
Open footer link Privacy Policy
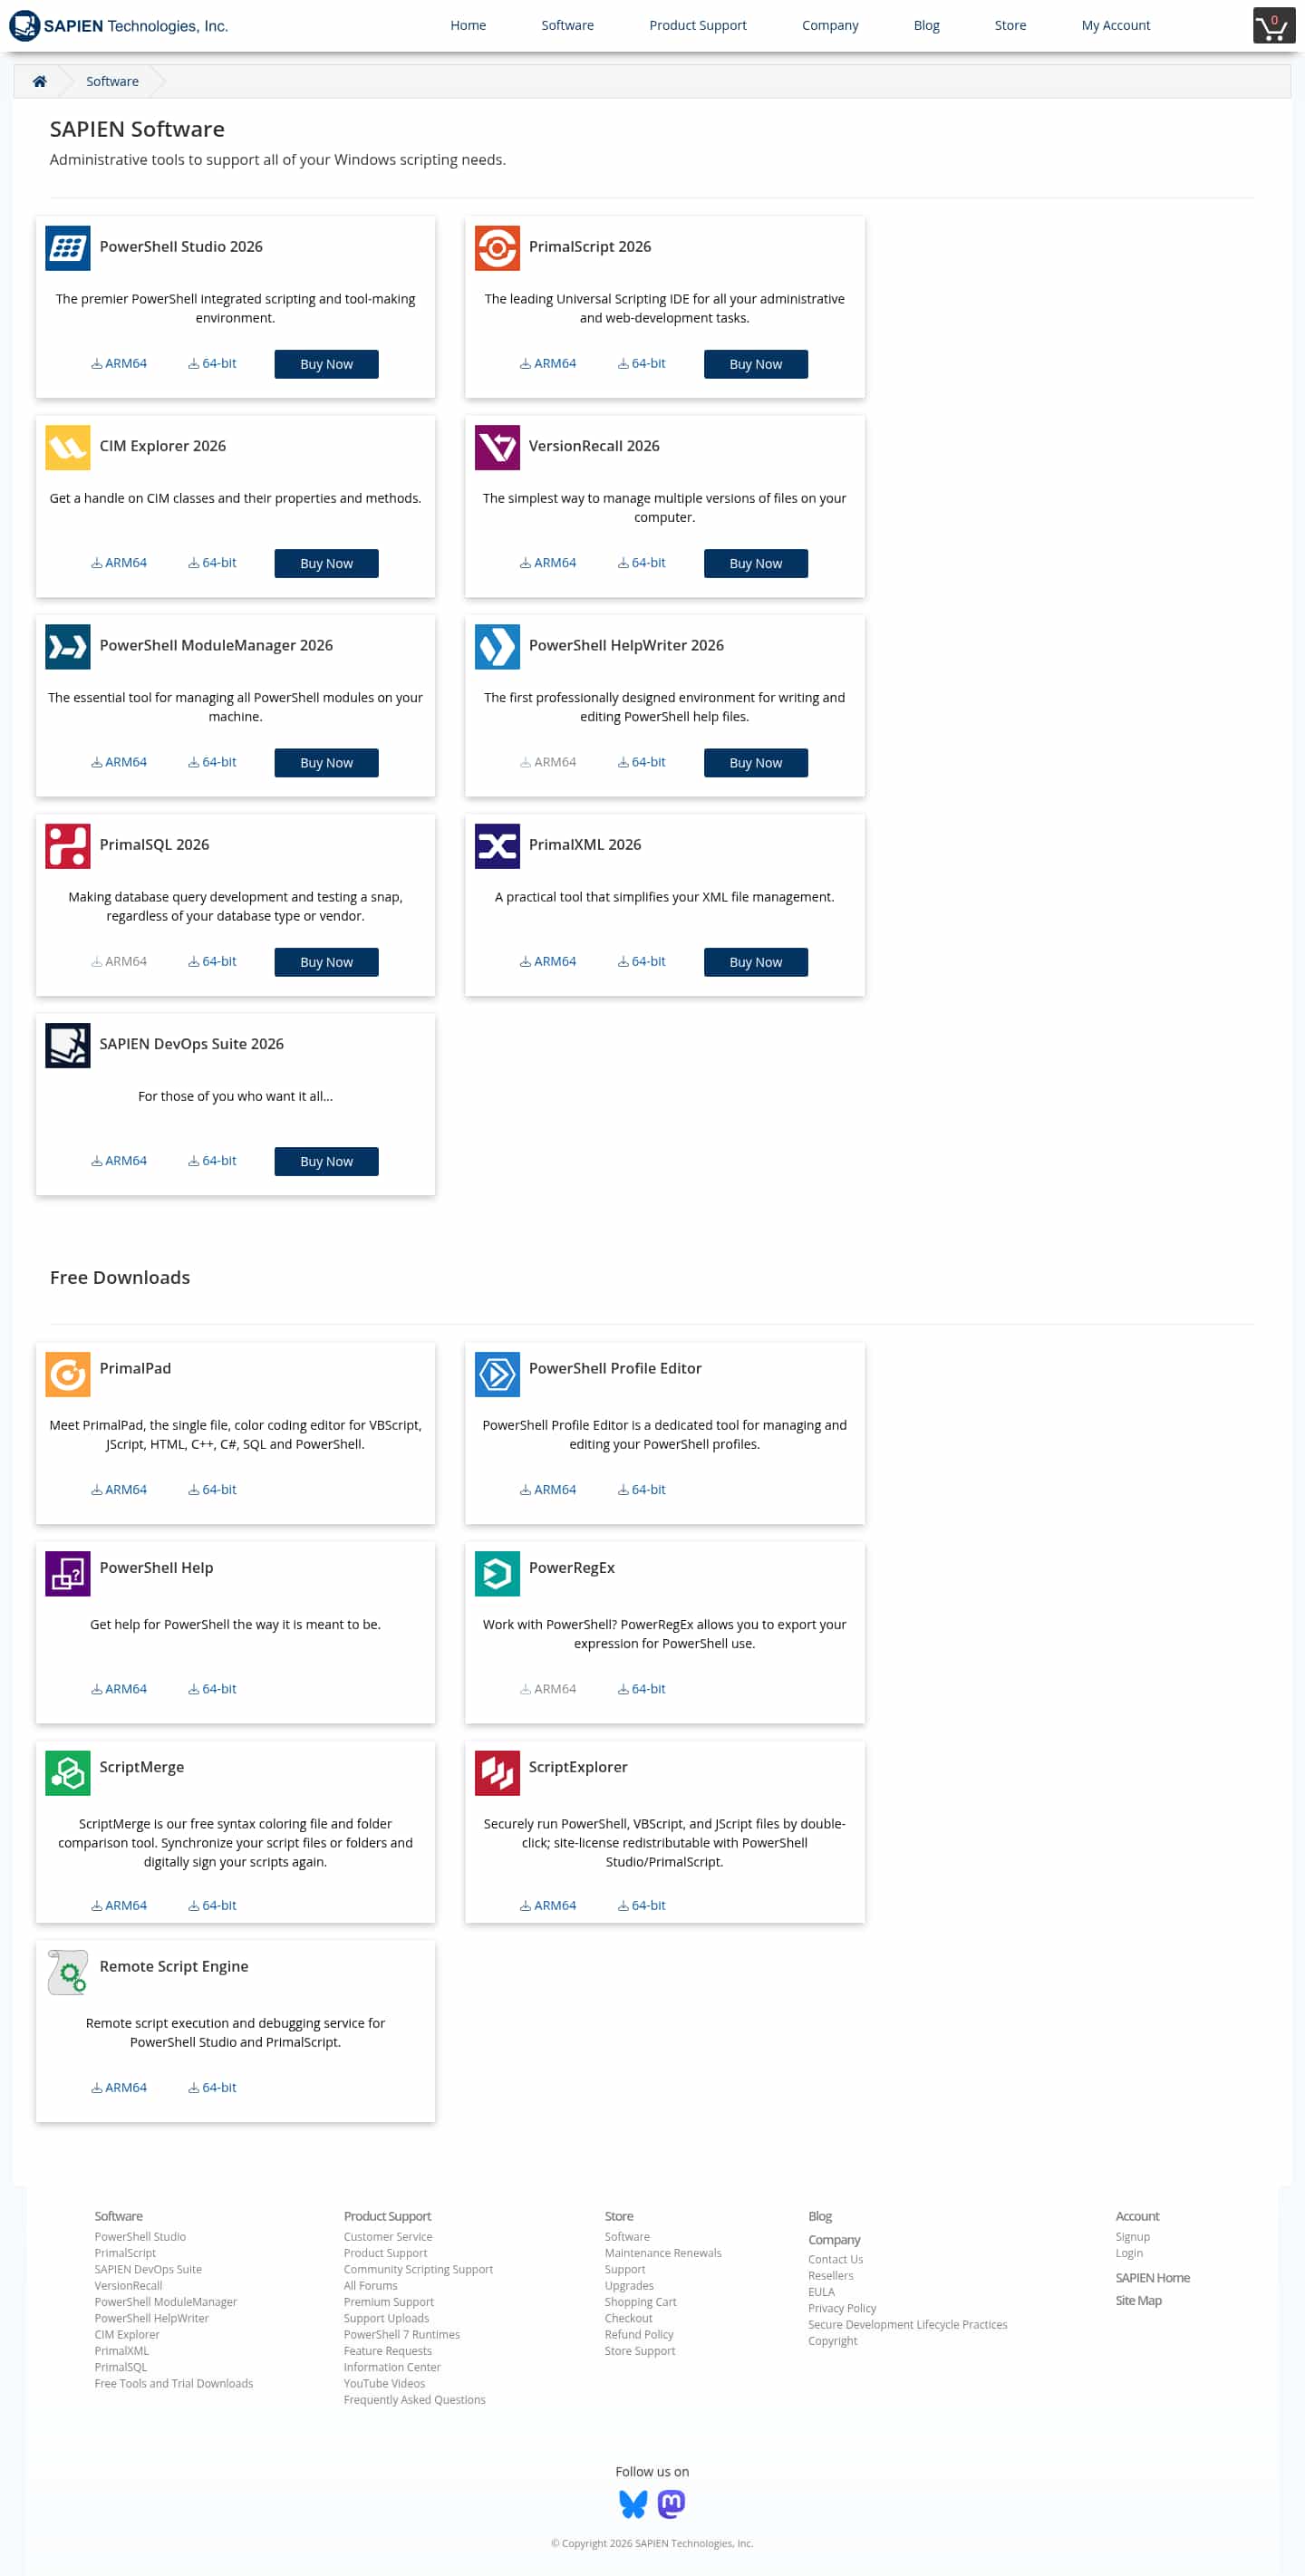(842, 2307)
